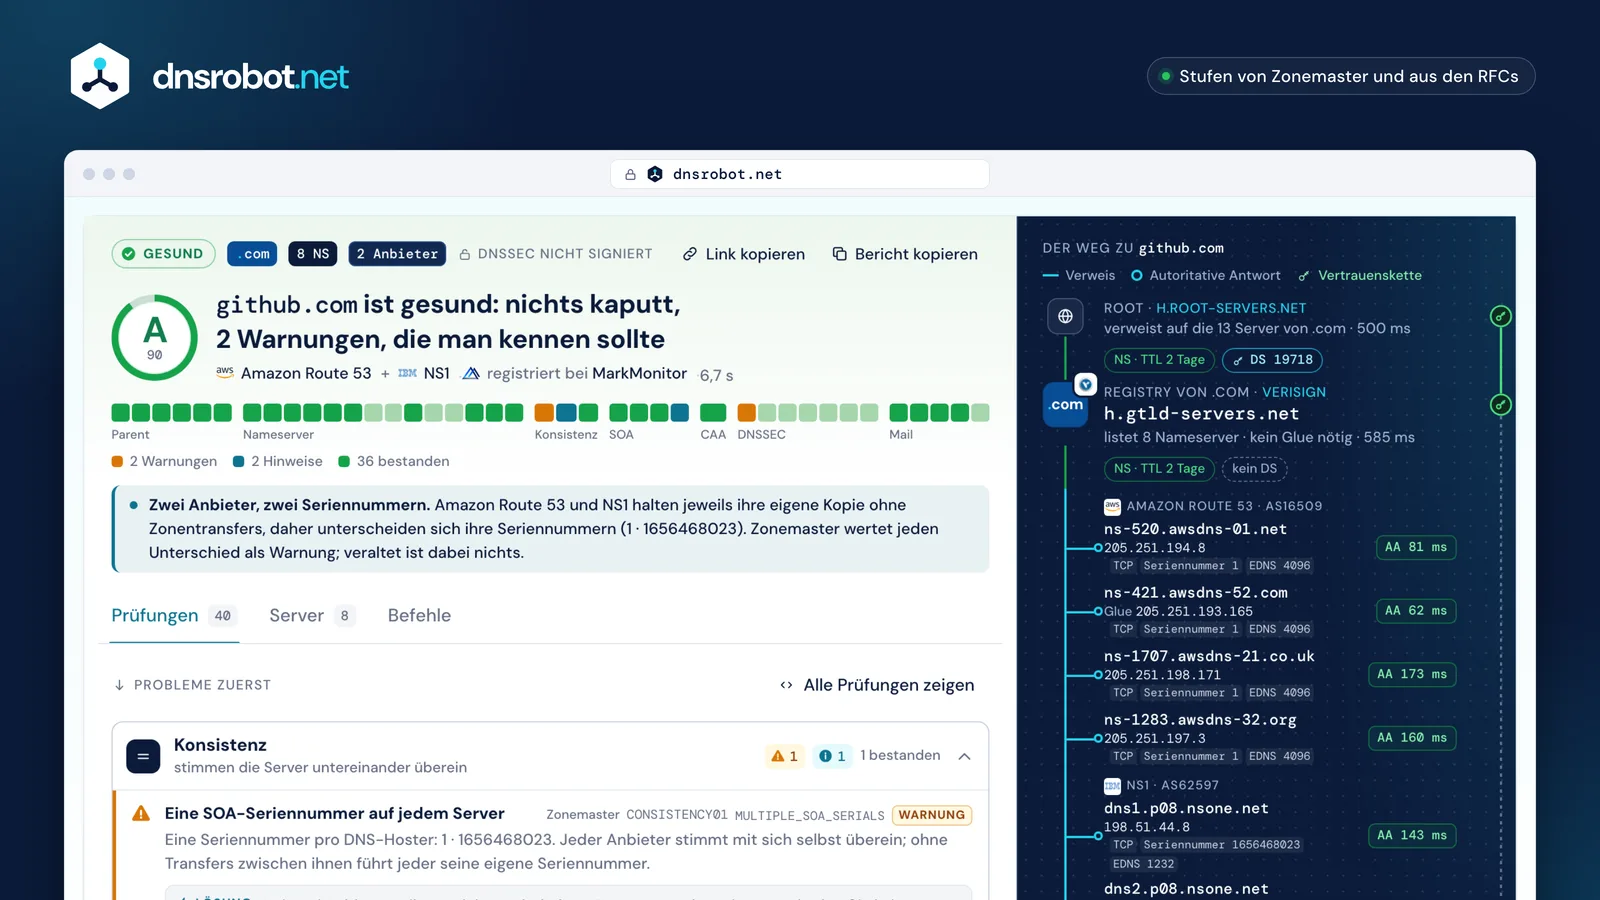
Task: Click the trust chain key icon beside ROOT
Action: pos(1501,316)
